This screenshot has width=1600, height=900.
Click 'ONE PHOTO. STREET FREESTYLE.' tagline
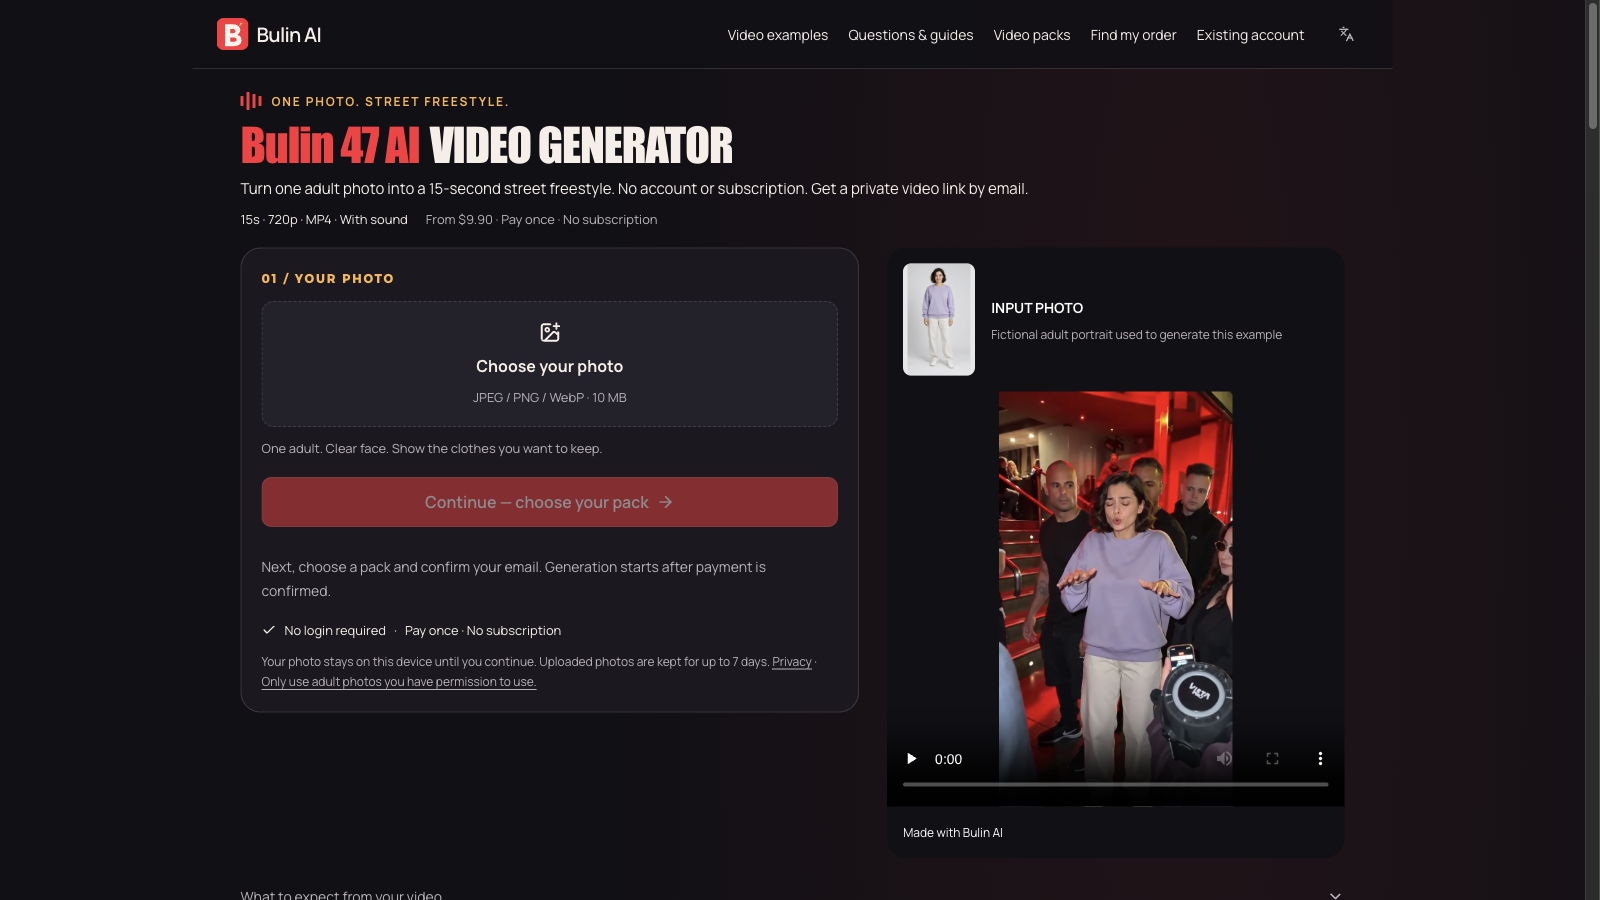(x=390, y=102)
